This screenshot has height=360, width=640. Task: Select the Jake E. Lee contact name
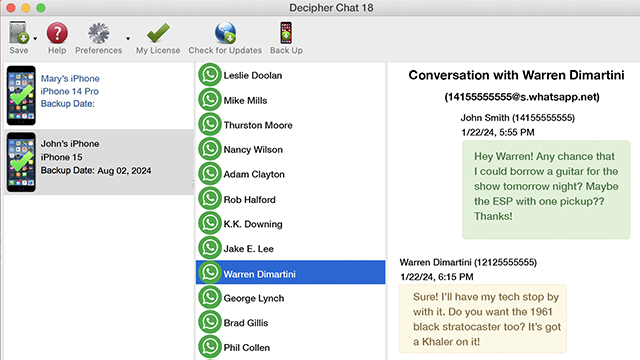tap(249, 249)
